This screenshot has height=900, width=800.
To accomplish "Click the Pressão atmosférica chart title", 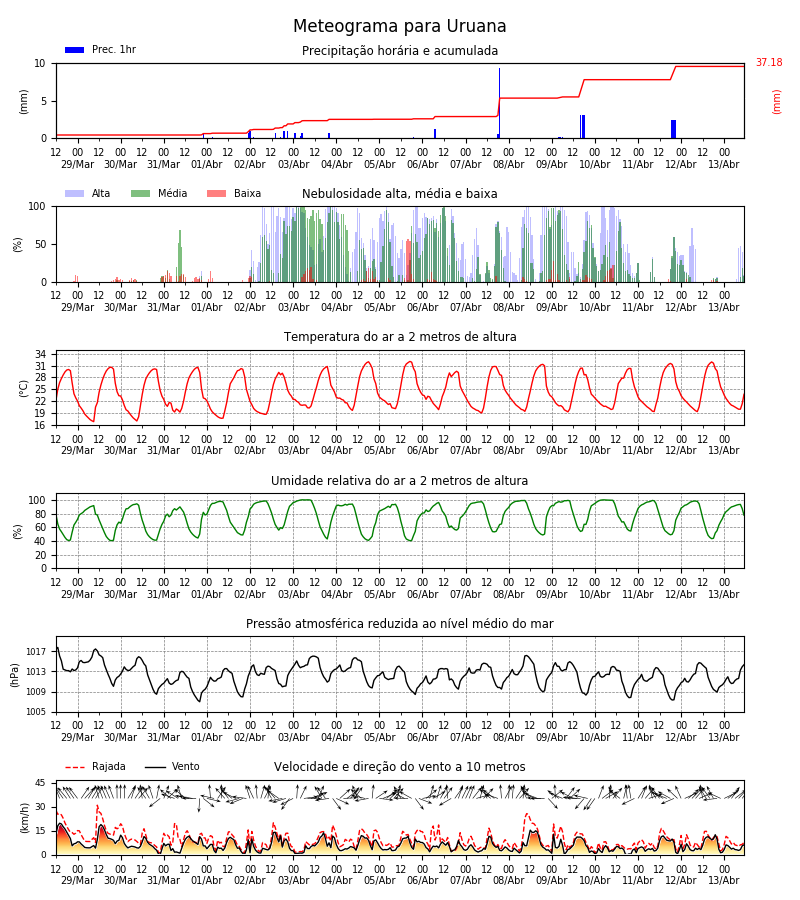I will (x=399, y=623).
